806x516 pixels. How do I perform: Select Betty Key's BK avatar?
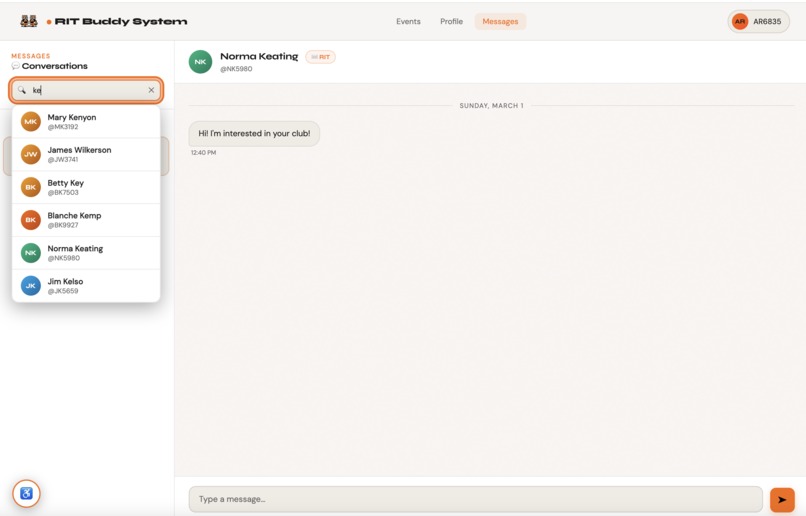coord(31,187)
